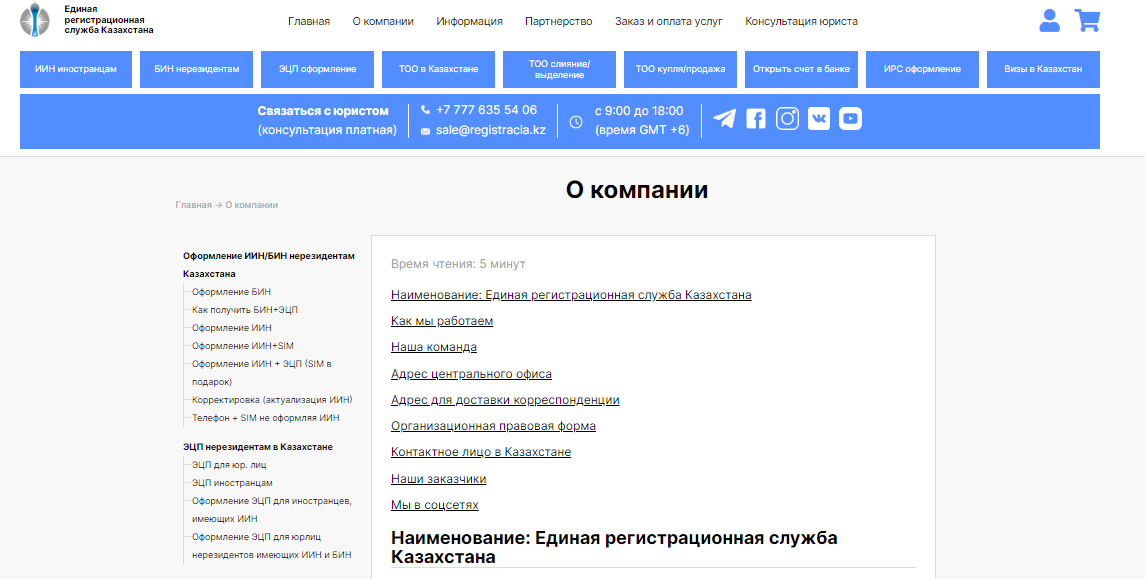
Task: Open the Instagram profile icon
Action: [788, 119]
